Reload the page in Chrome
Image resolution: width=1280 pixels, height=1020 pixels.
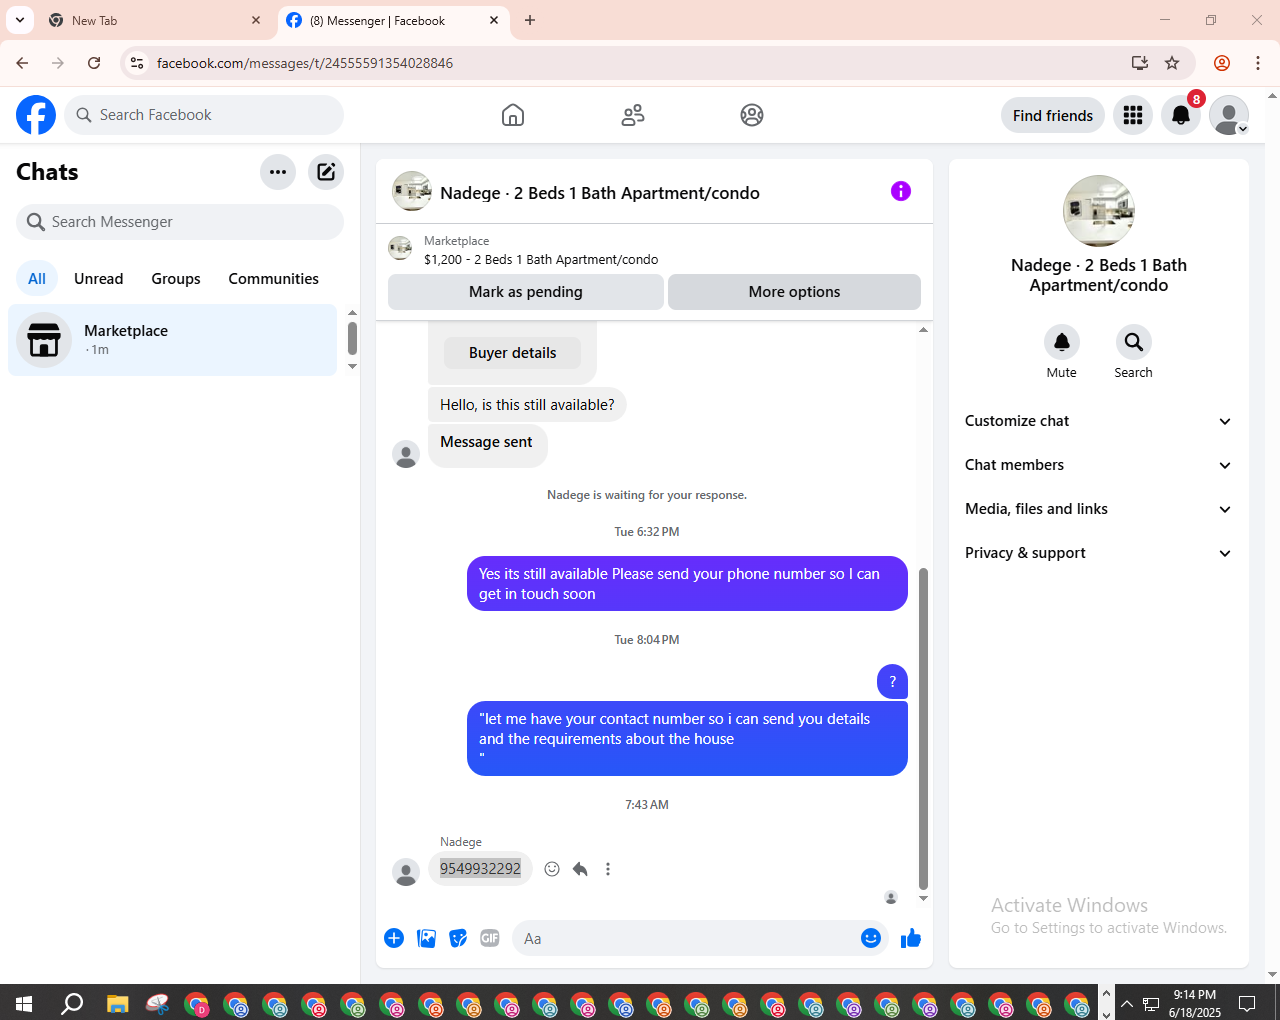click(94, 63)
